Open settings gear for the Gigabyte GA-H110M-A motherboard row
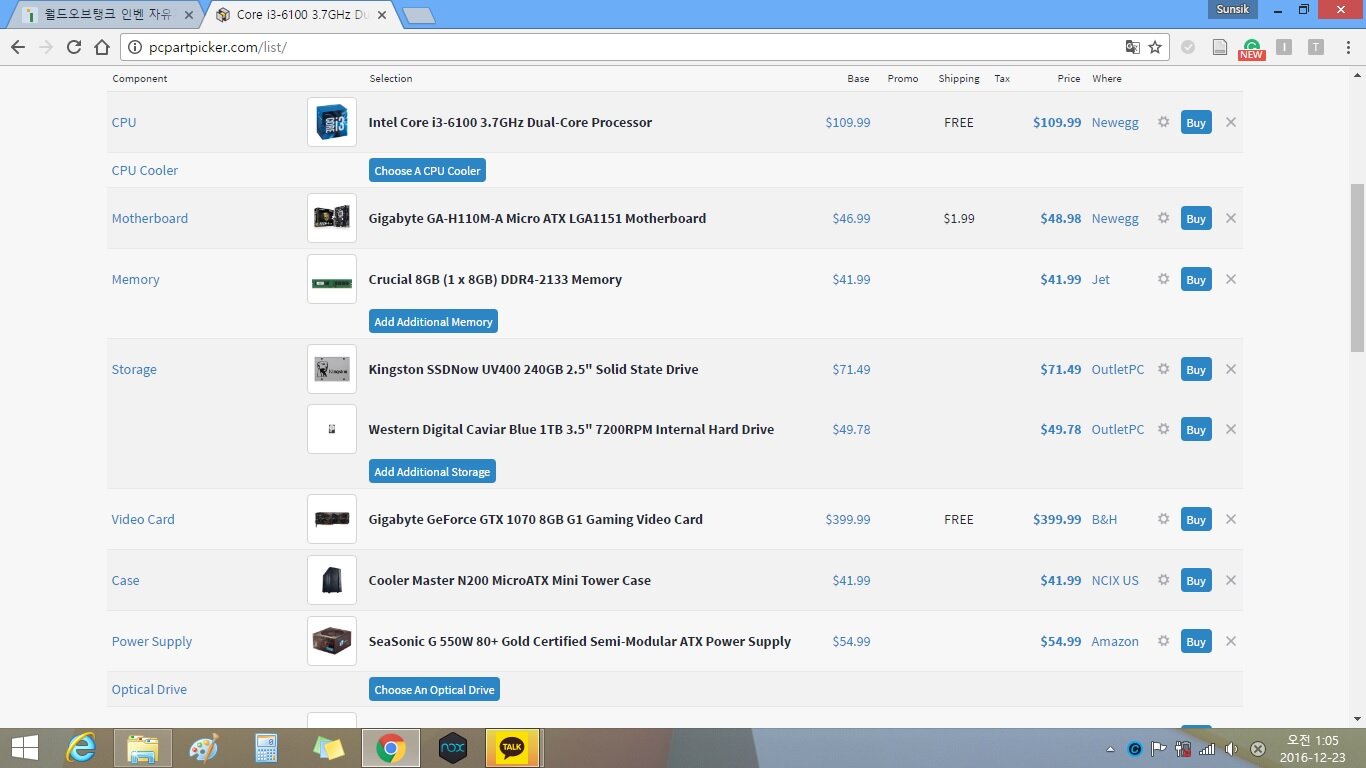This screenshot has height=768, width=1366. click(1163, 218)
